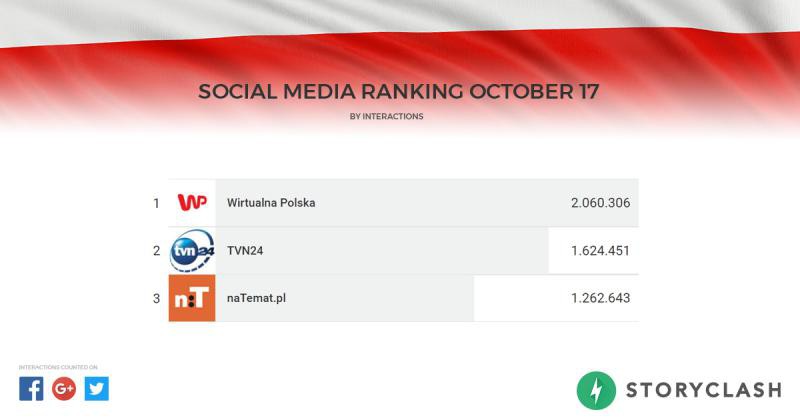800x420 pixels.
Task: Click the Storyclash lightning bolt icon
Action: click(596, 390)
